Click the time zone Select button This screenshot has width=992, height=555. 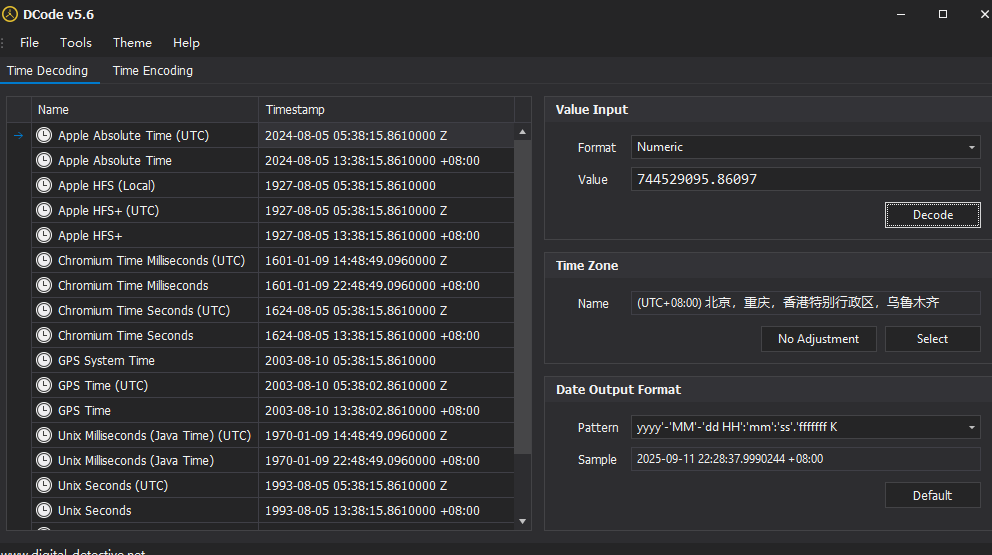933,339
